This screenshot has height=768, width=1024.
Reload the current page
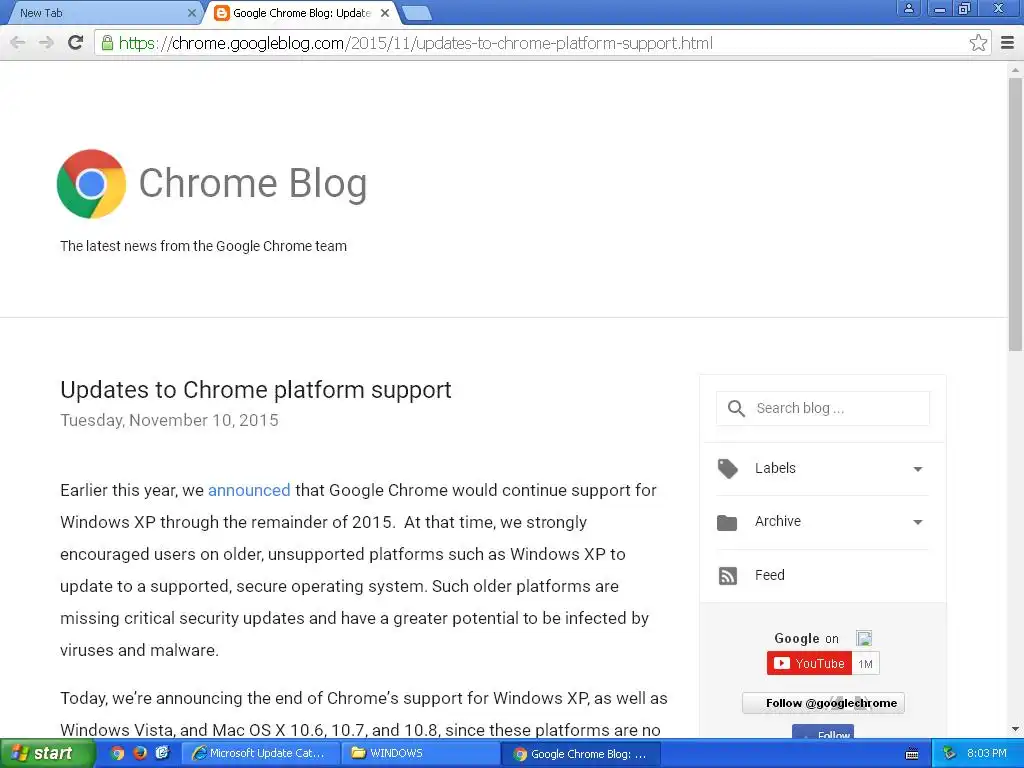76,43
